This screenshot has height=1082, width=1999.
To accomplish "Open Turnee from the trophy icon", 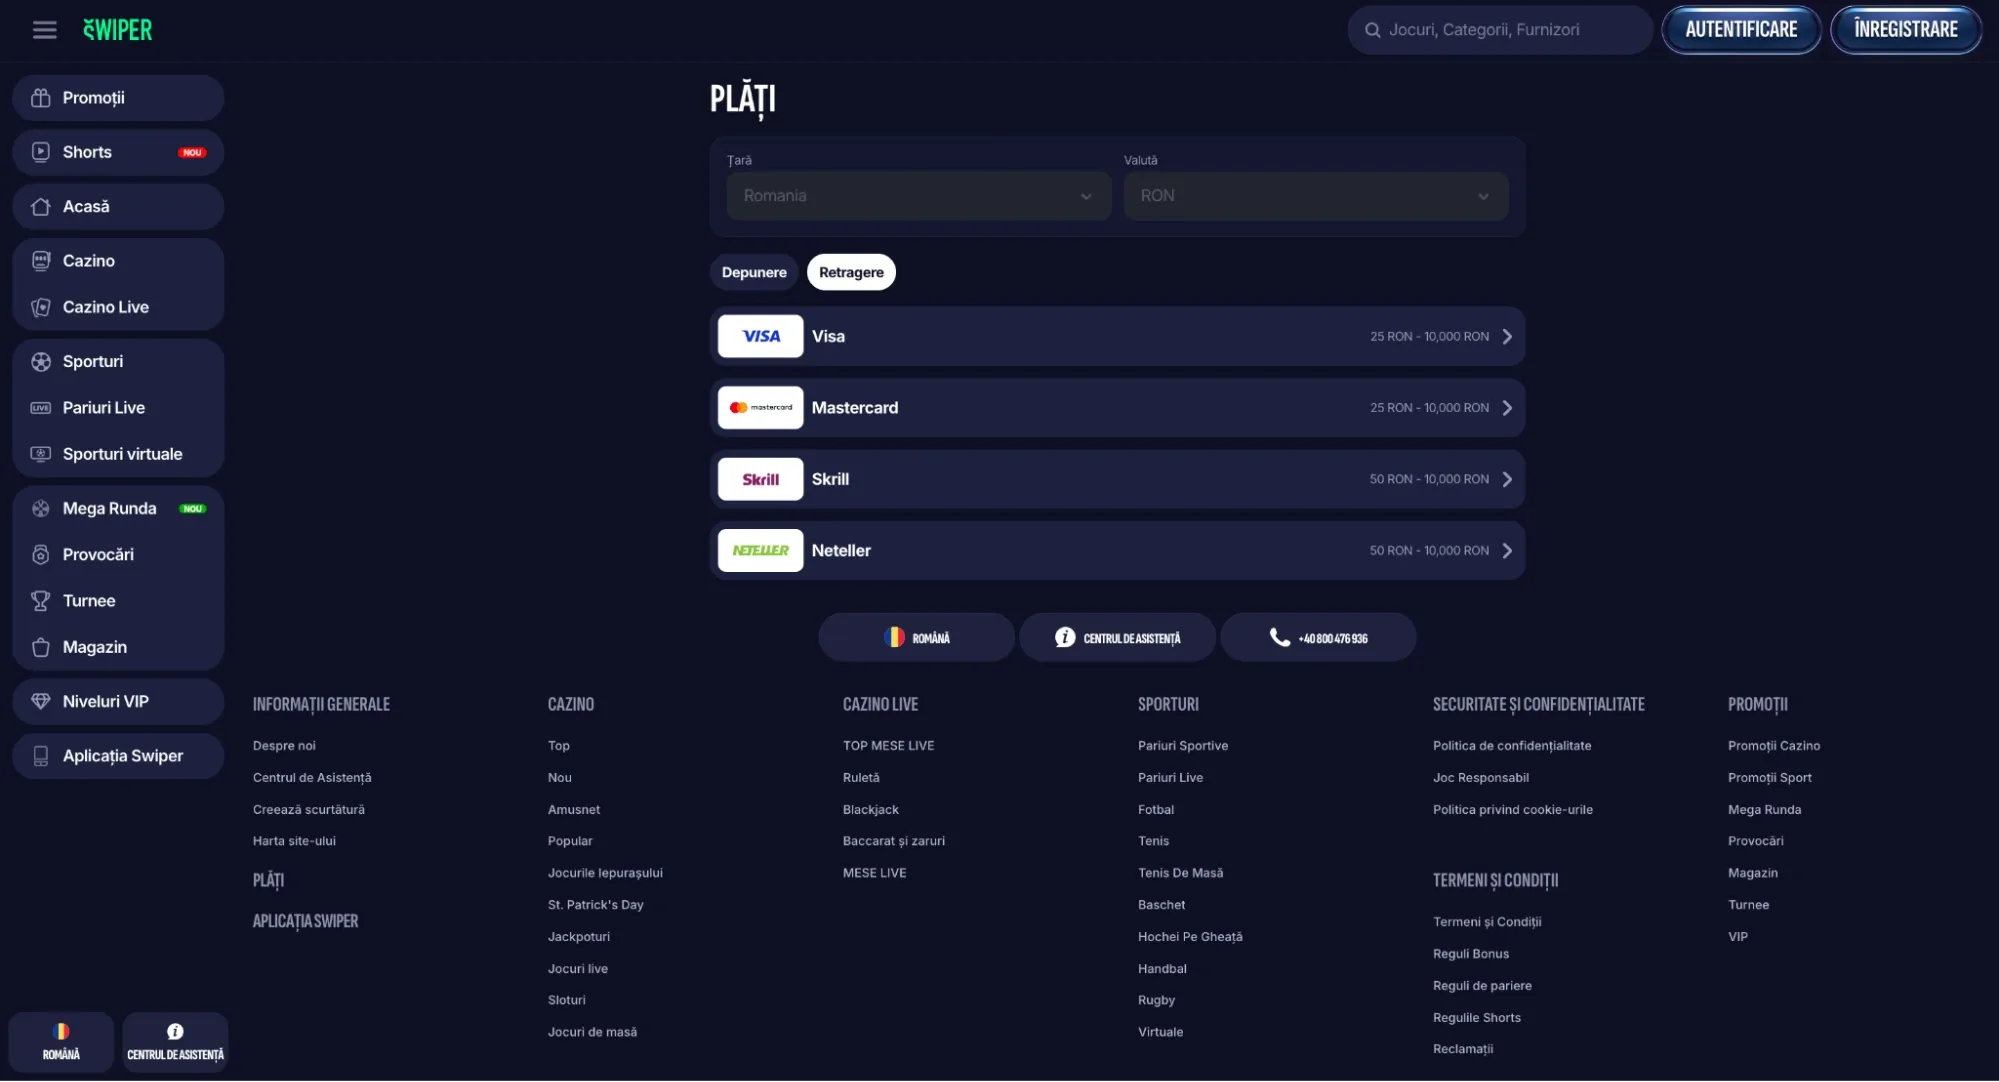I will tap(41, 601).
